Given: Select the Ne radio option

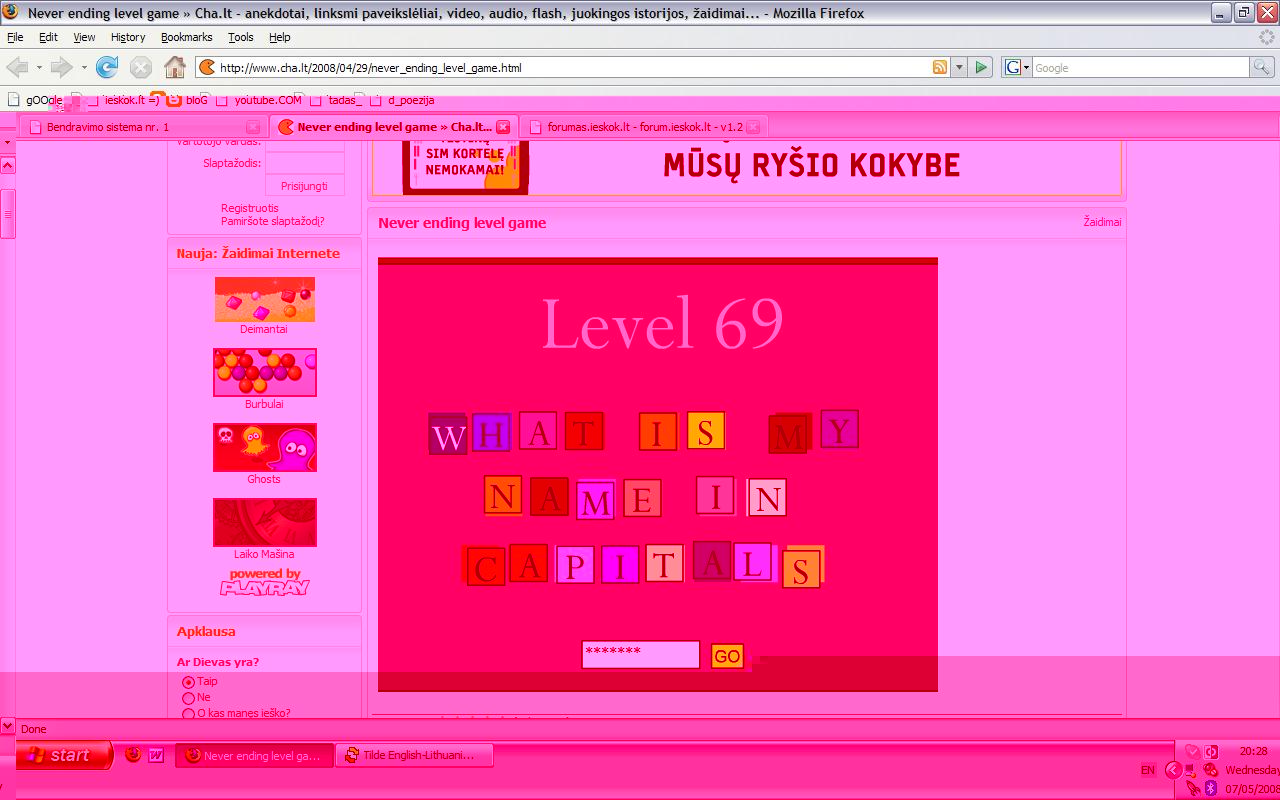Looking at the screenshot, I should click(x=188, y=698).
